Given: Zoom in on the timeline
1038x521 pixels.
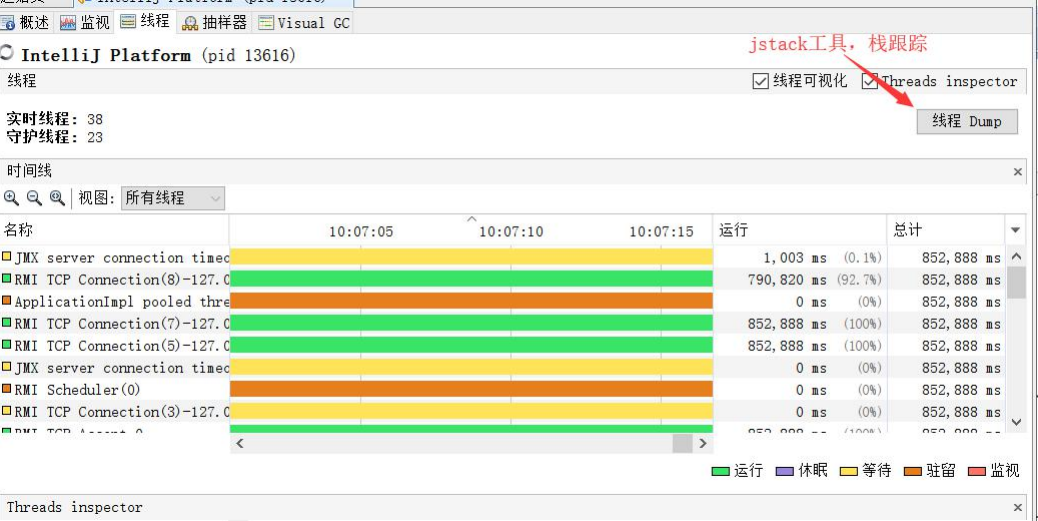Looking at the screenshot, I should [11, 197].
